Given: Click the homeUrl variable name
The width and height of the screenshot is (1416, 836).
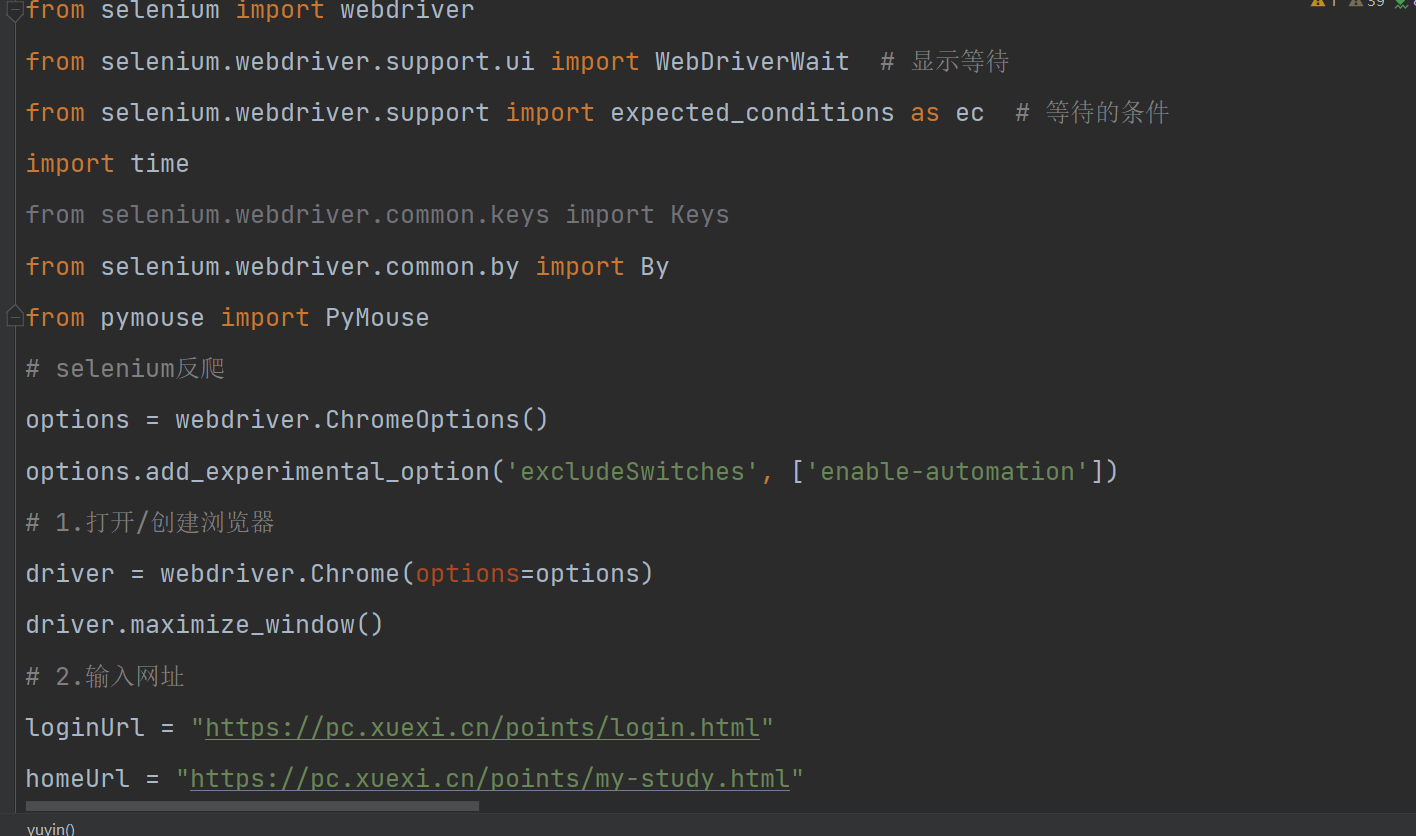Looking at the screenshot, I should coord(78,779).
